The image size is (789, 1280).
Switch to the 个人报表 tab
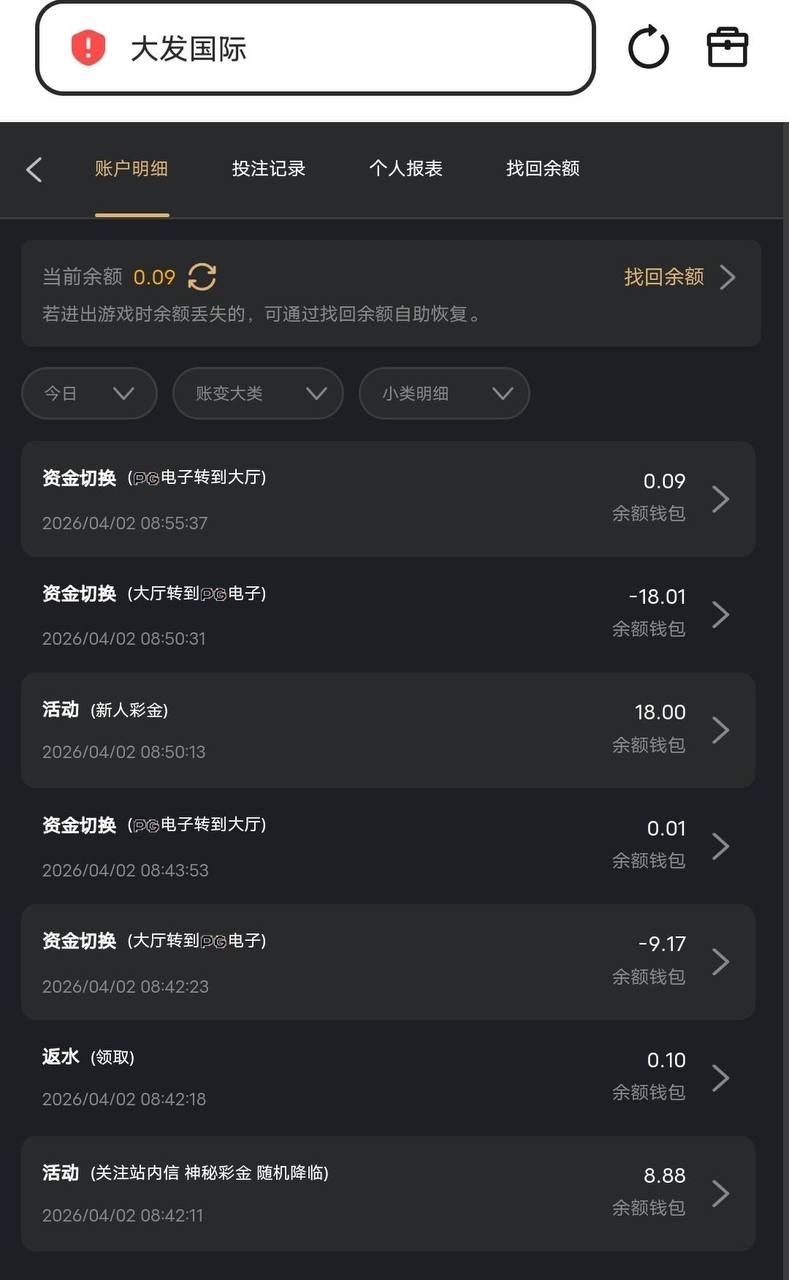point(406,169)
